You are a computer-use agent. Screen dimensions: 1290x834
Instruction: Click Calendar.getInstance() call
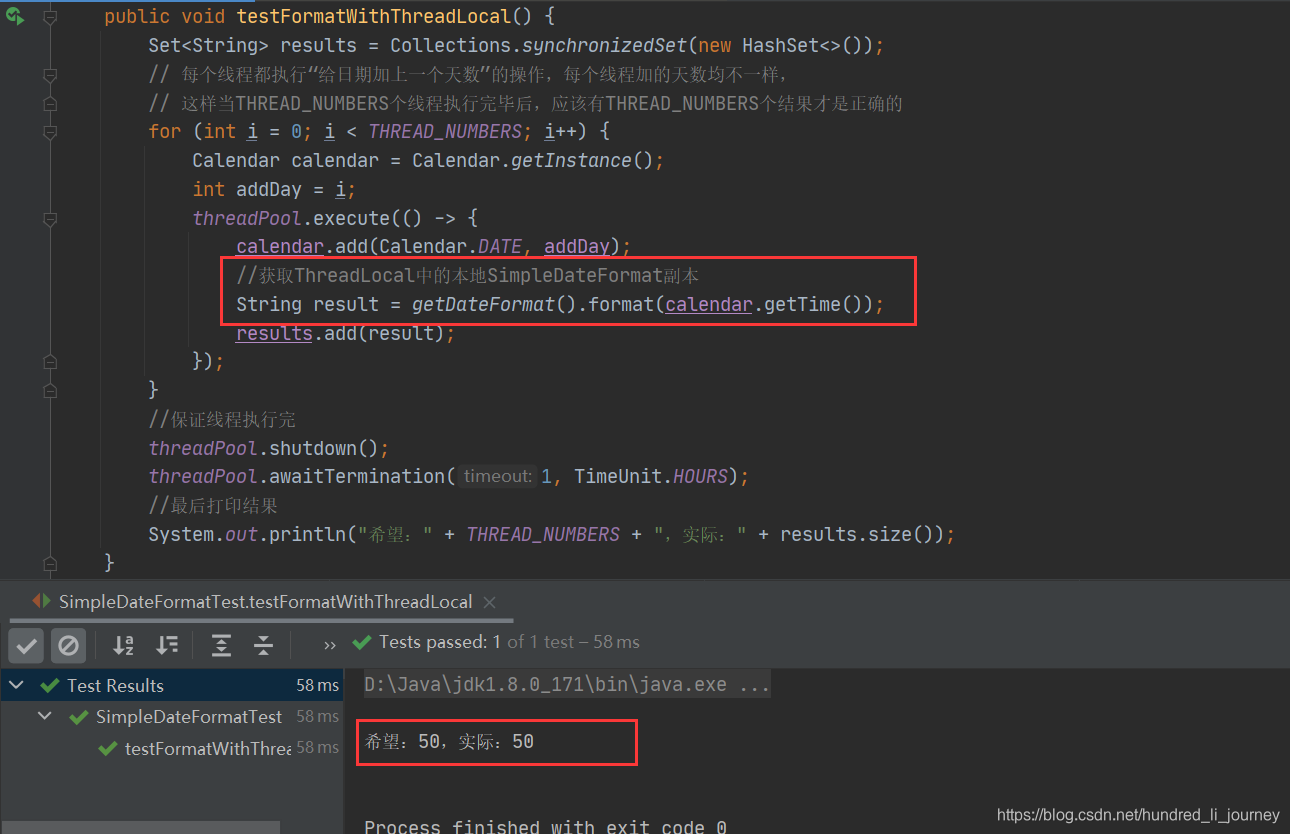(533, 161)
